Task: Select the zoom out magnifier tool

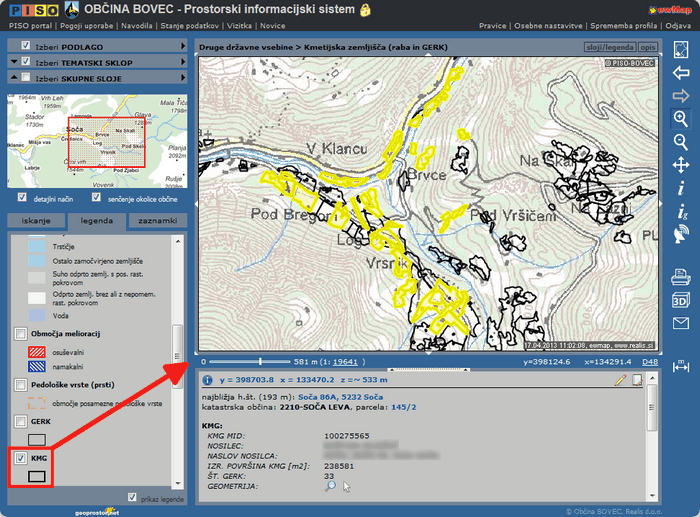Action: pyautogui.click(x=681, y=142)
